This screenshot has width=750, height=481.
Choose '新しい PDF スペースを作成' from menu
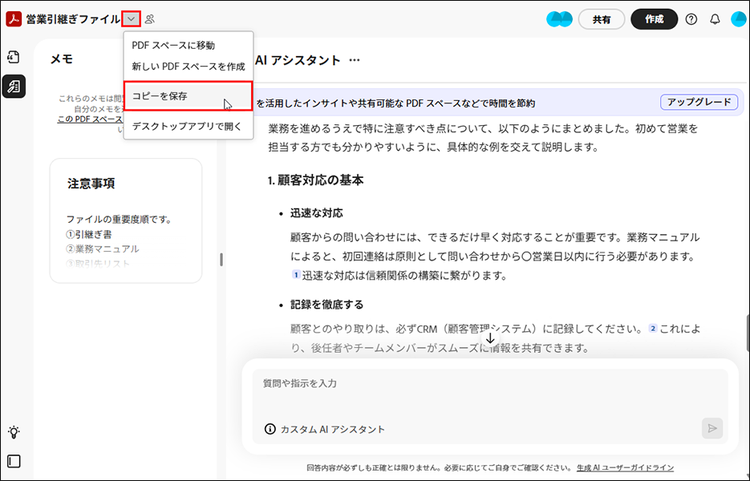coord(188,66)
